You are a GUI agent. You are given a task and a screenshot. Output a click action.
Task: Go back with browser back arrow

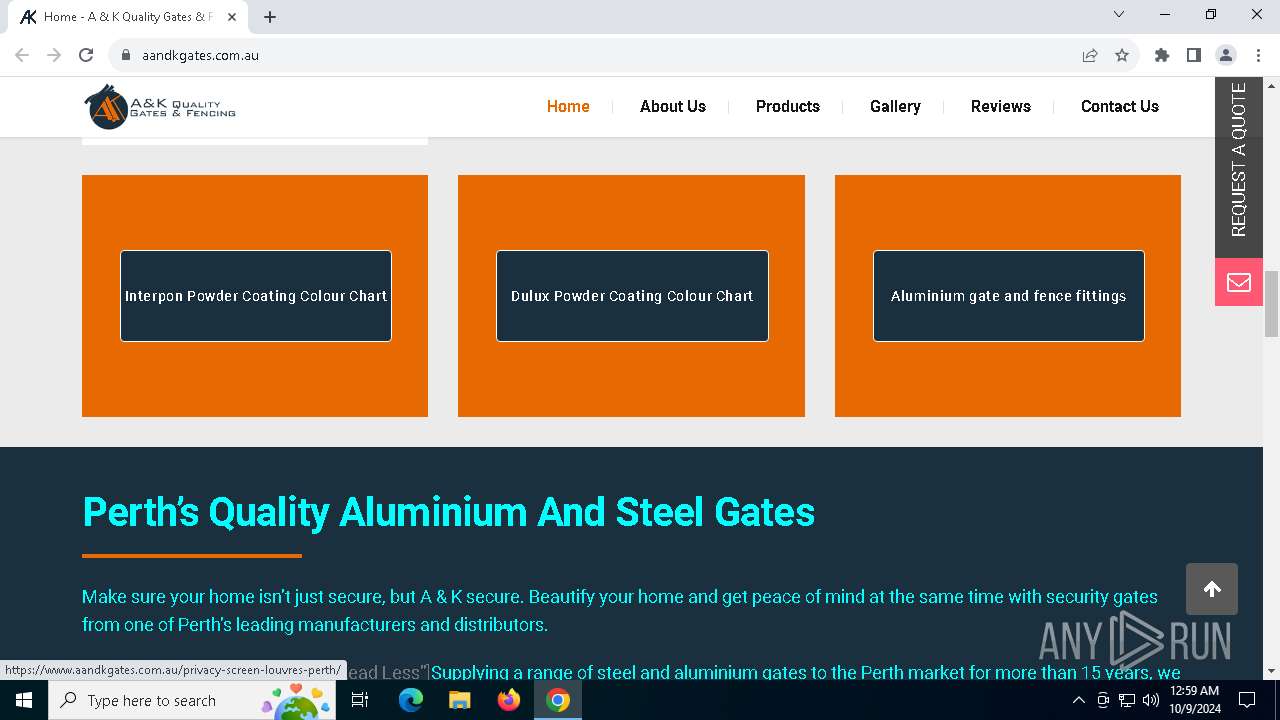coord(22,55)
